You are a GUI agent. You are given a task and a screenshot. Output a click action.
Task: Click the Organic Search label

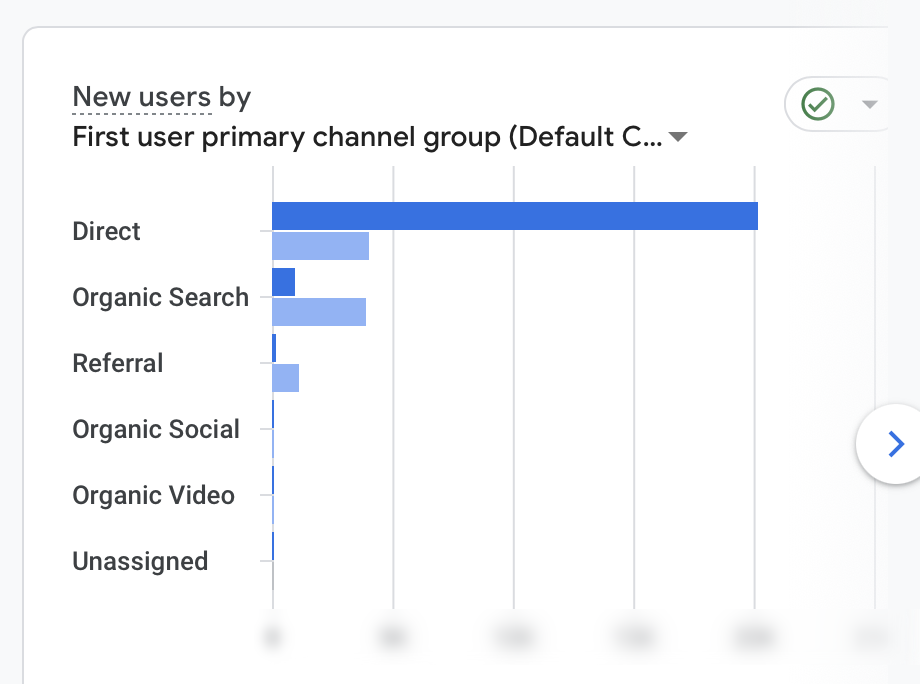(160, 297)
